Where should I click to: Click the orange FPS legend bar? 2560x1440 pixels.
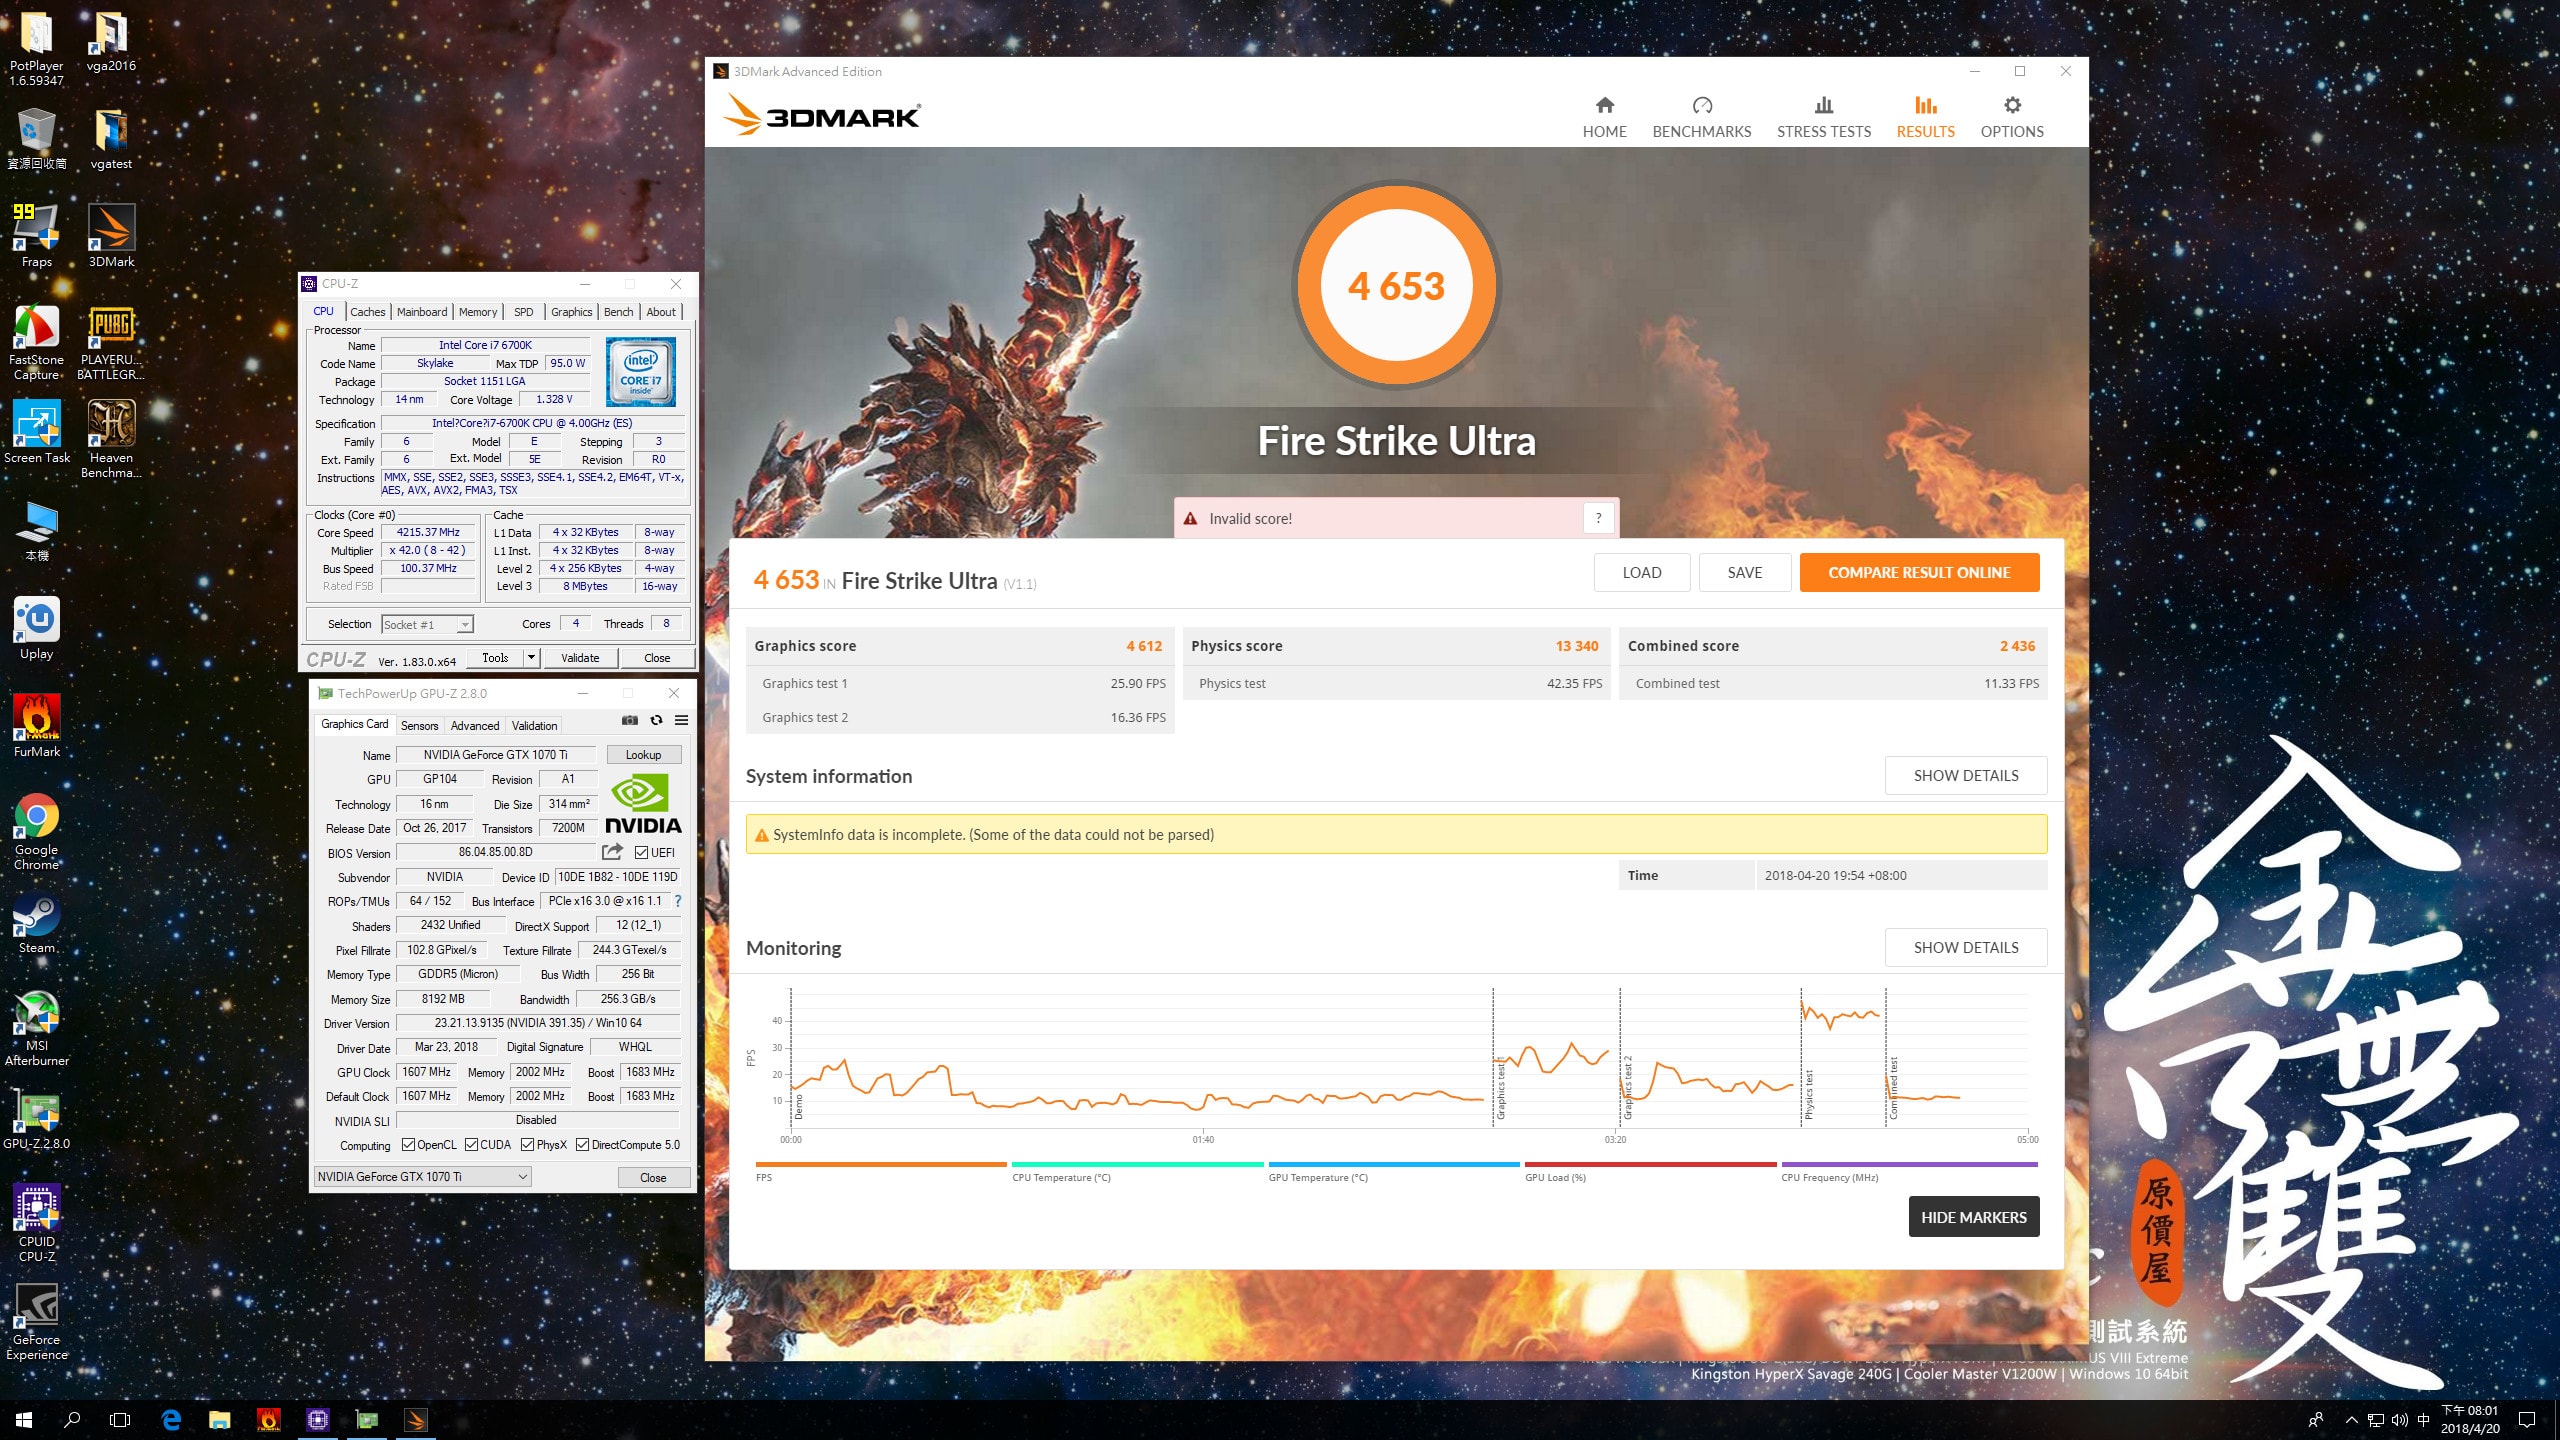881,1164
